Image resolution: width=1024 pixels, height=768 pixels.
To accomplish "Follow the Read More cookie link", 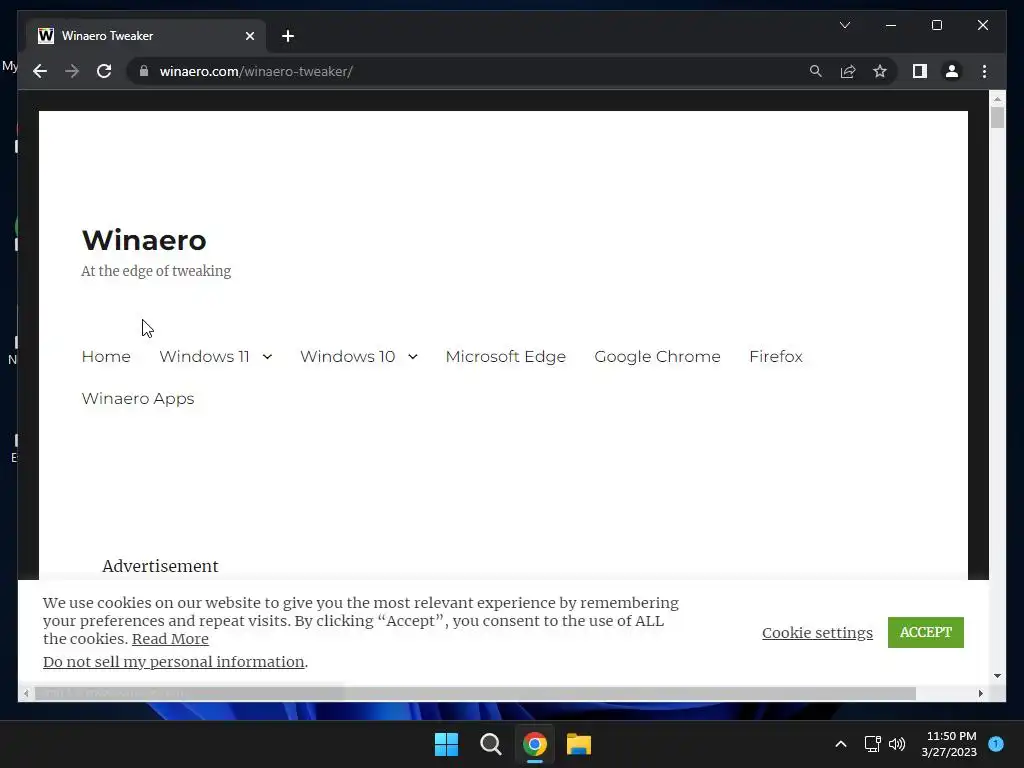I will coord(170,639).
